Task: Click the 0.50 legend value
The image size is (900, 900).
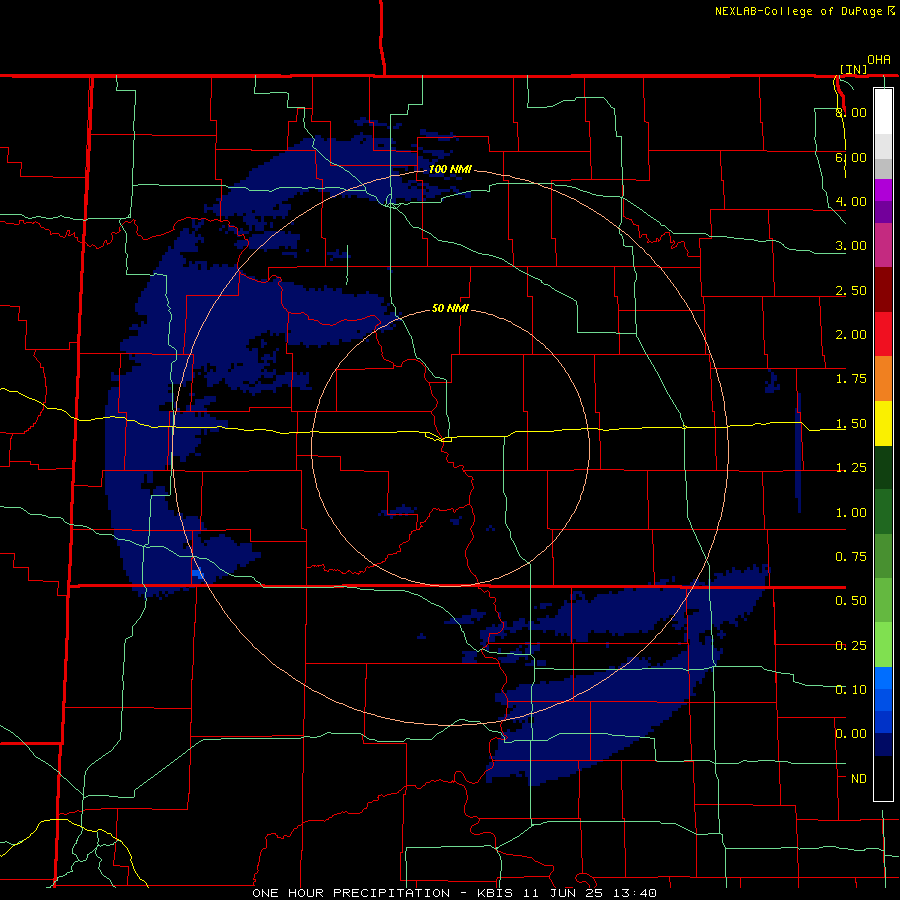Action: [x=851, y=601]
